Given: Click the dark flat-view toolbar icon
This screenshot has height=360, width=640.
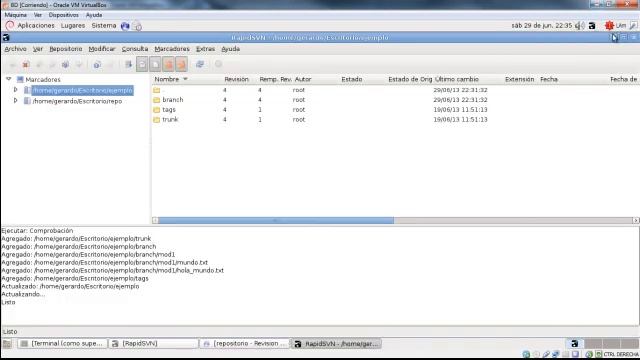Looking at the screenshot, I should (129, 64).
